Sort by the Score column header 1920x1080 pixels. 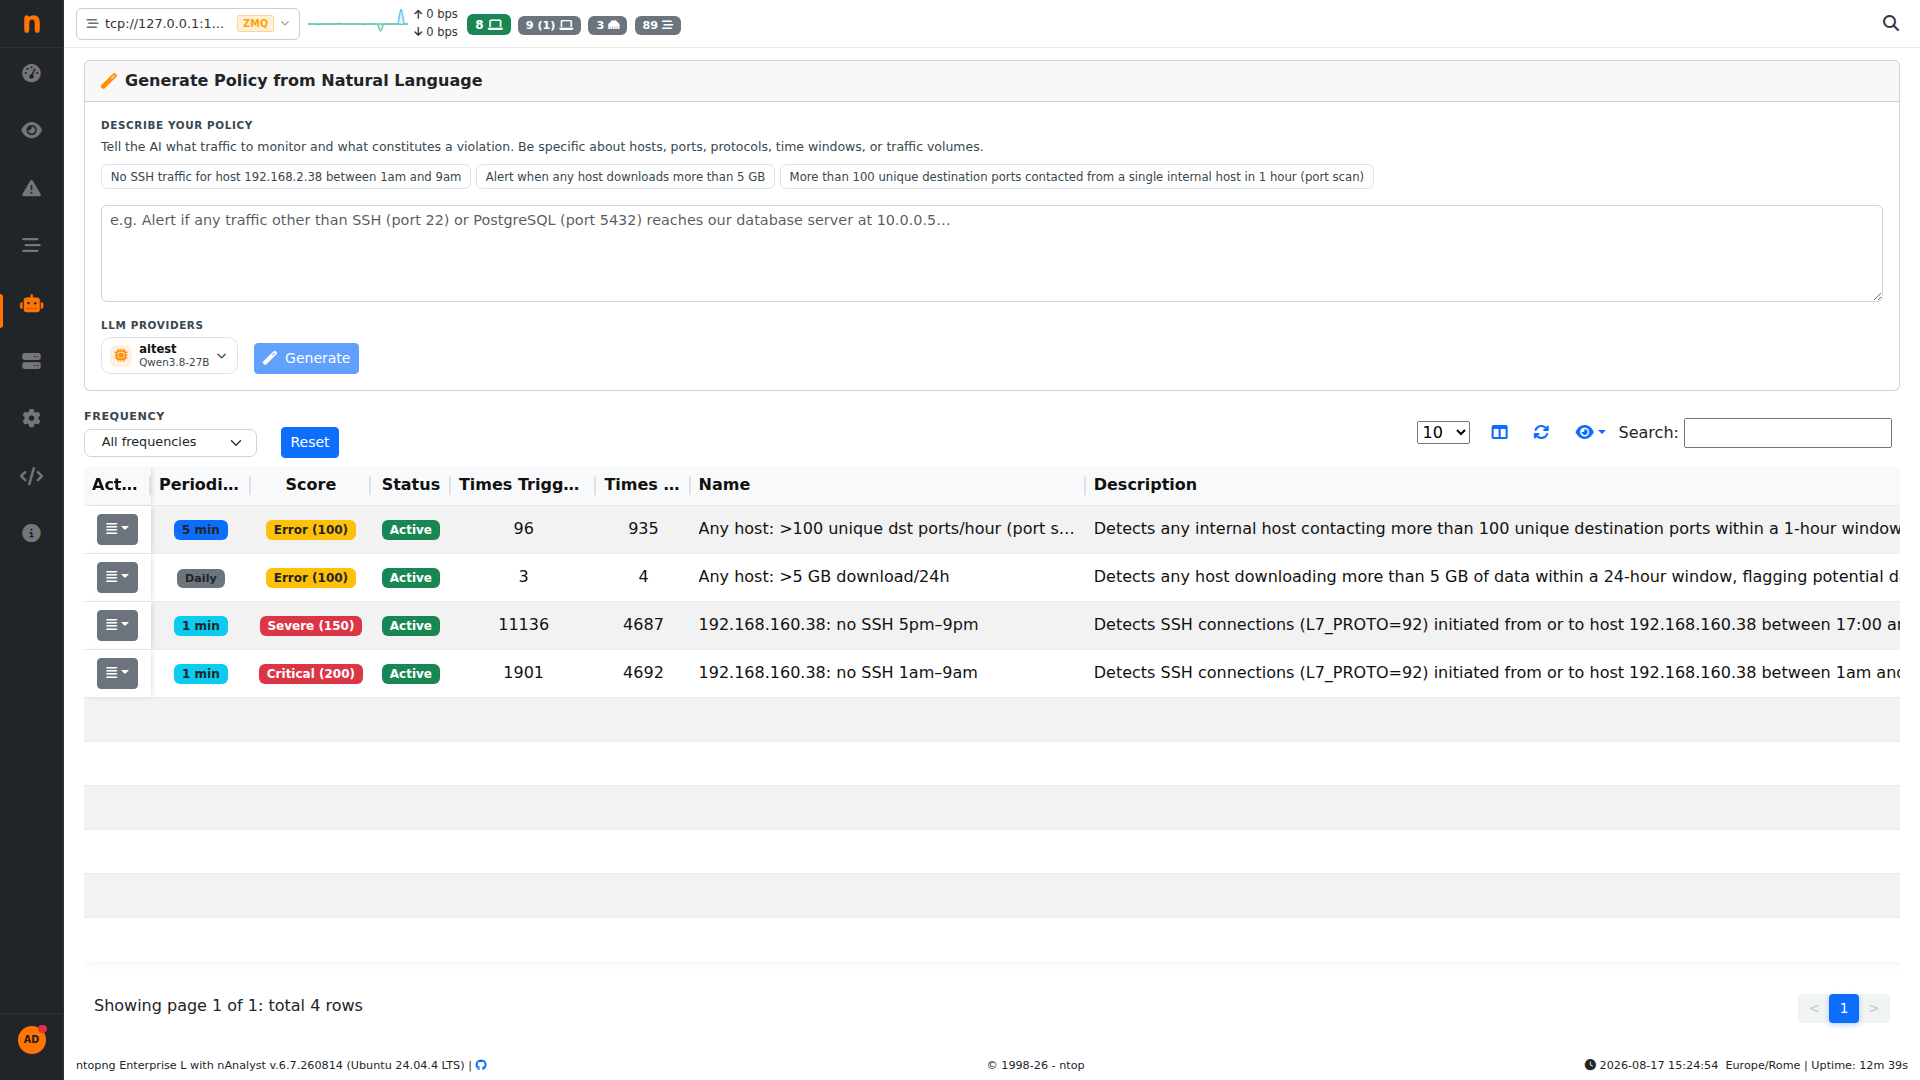pyautogui.click(x=310, y=484)
